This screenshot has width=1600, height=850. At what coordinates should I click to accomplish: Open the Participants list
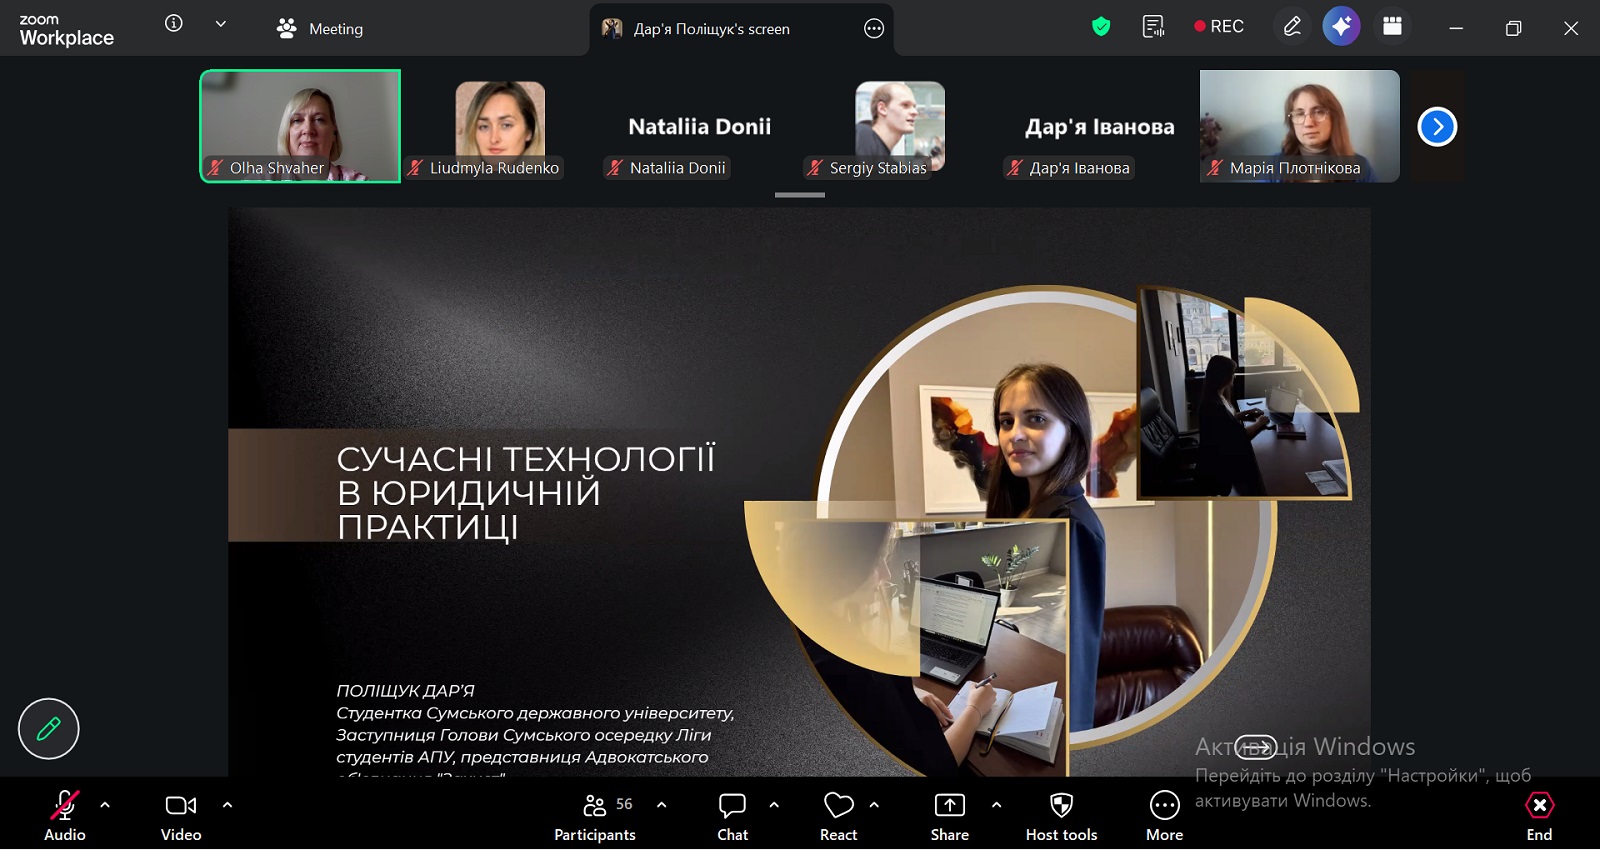coord(596,815)
